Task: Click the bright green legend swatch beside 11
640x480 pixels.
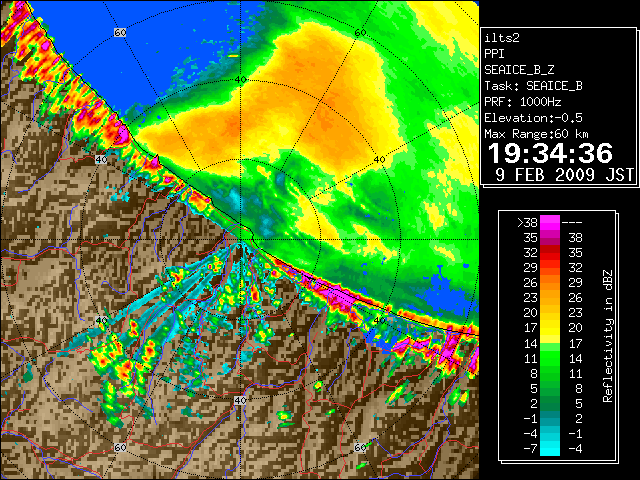Action: [x=550, y=358]
